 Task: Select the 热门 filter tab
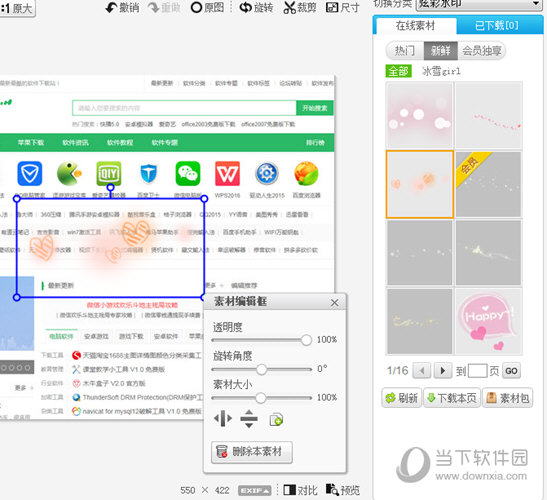click(x=405, y=51)
